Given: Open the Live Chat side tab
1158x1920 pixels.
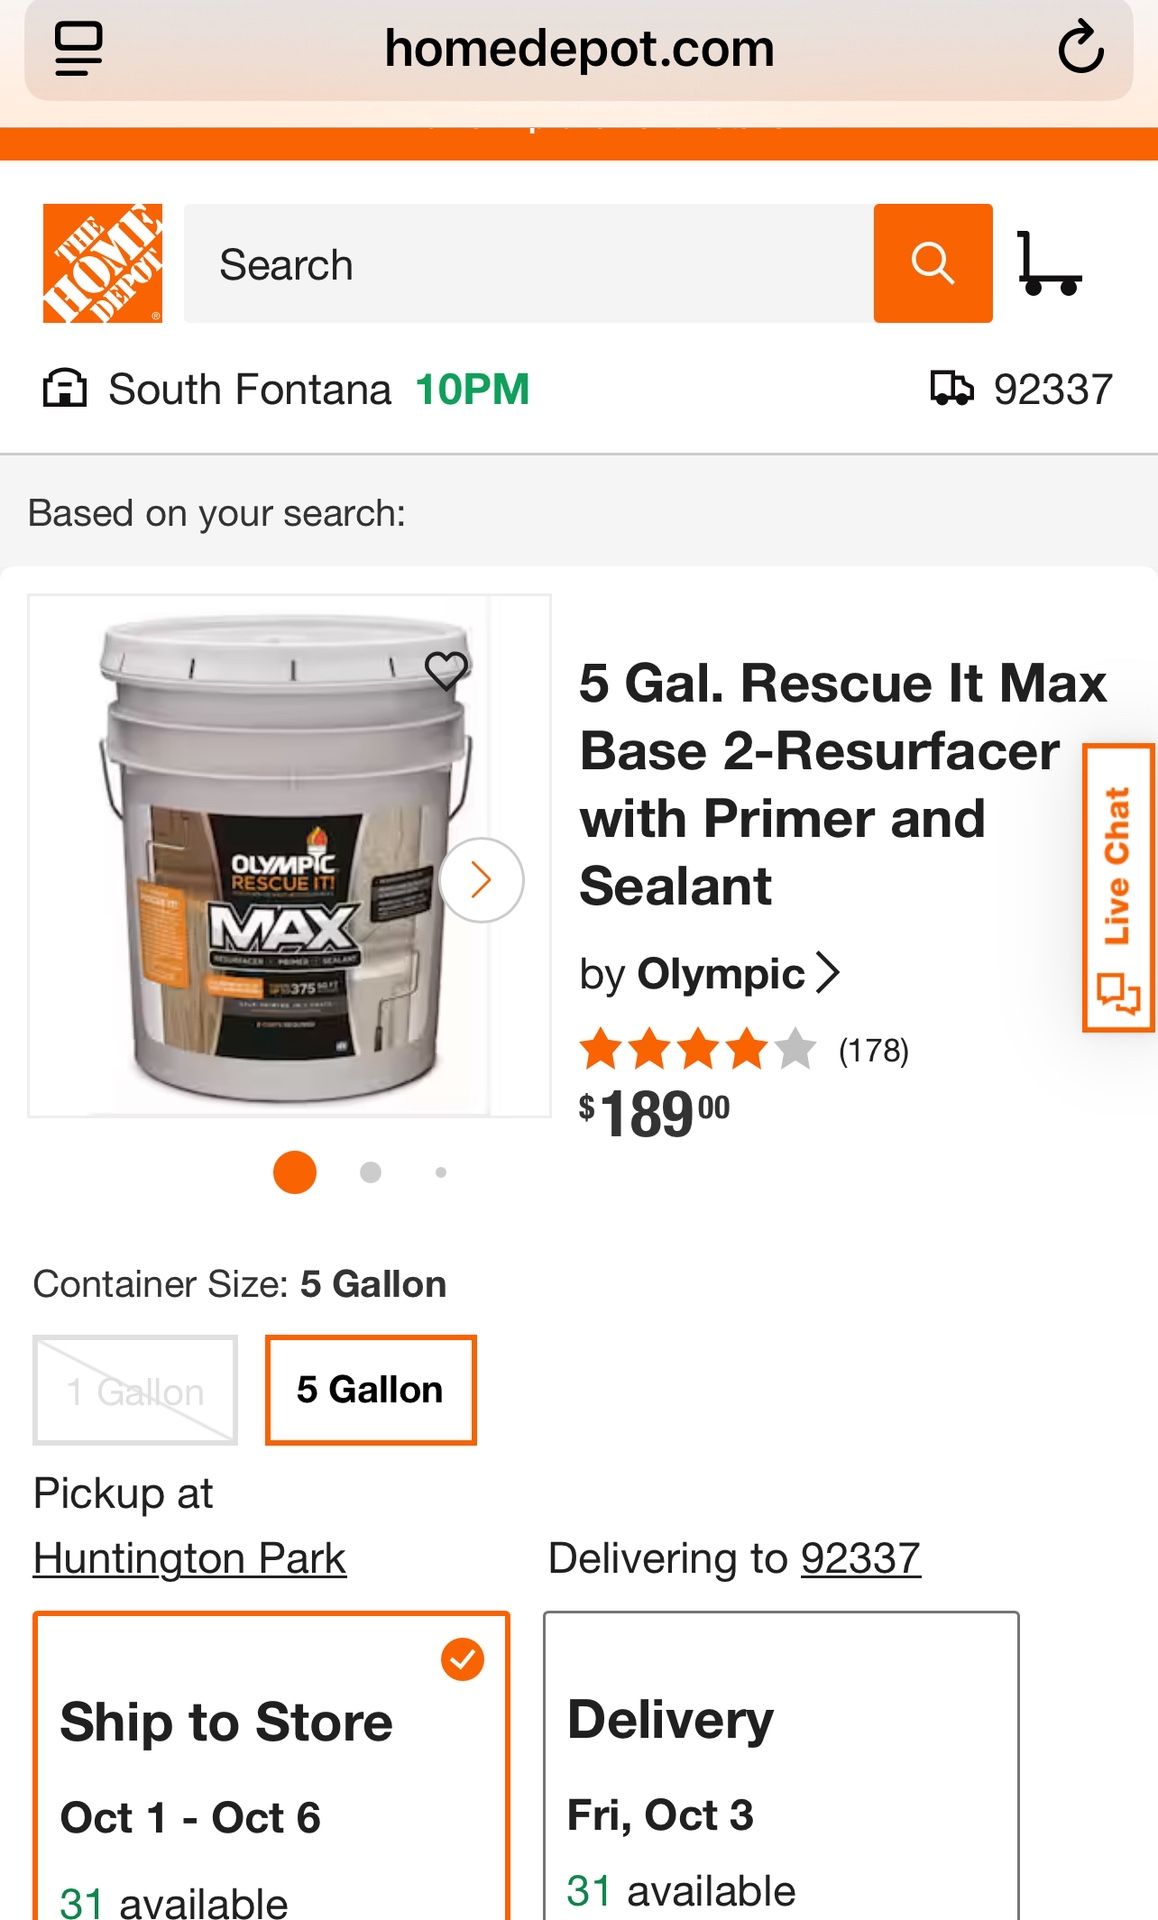Looking at the screenshot, I should [x=1118, y=887].
